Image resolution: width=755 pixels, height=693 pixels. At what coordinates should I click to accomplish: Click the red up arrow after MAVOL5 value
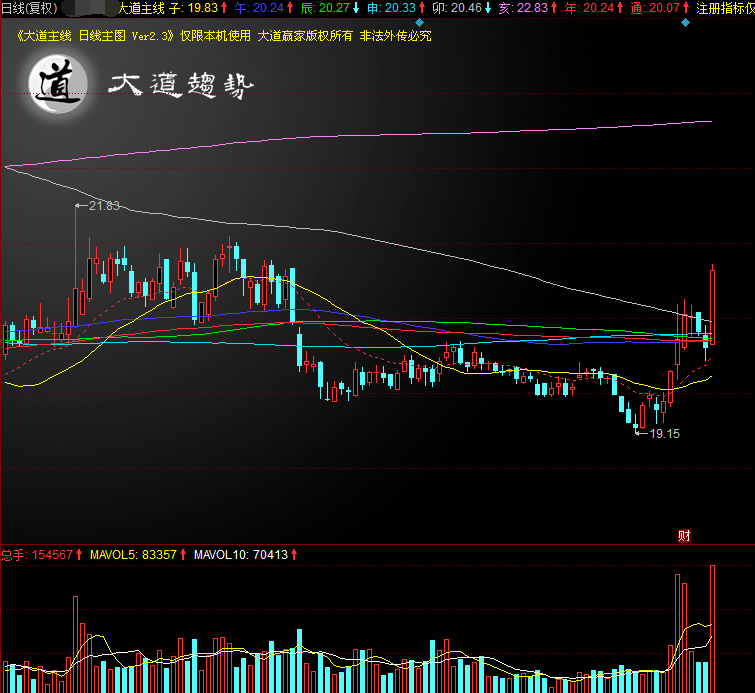click(x=184, y=554)
